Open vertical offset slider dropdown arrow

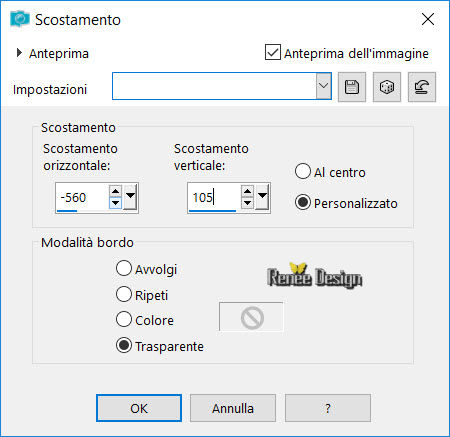click(x=262, y=197)
